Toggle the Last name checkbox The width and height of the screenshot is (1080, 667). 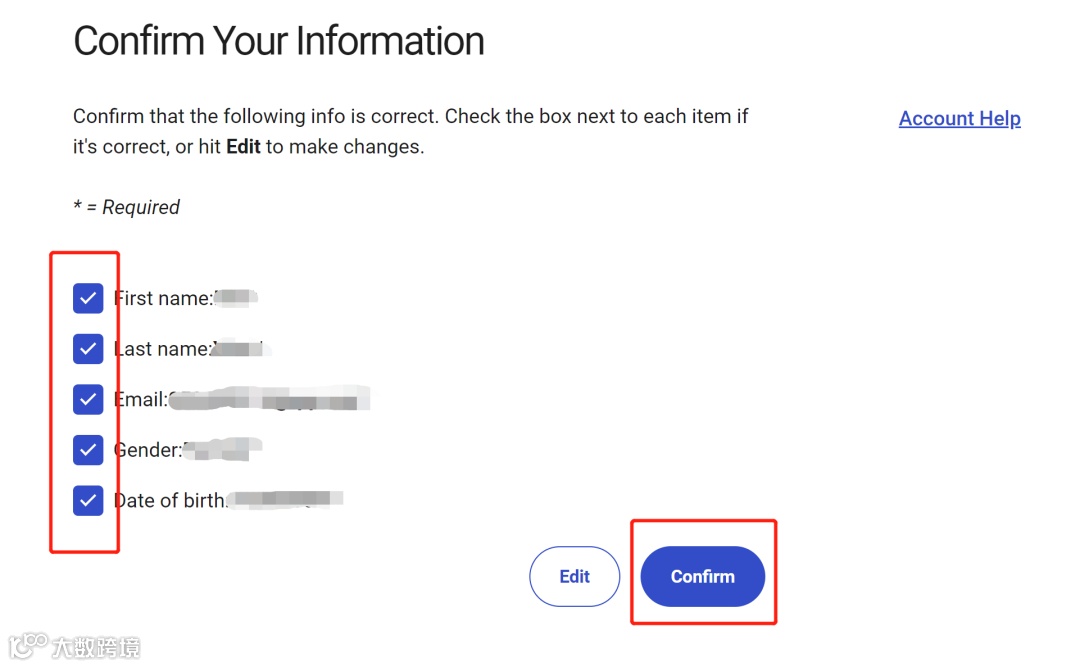coord(88,349)
